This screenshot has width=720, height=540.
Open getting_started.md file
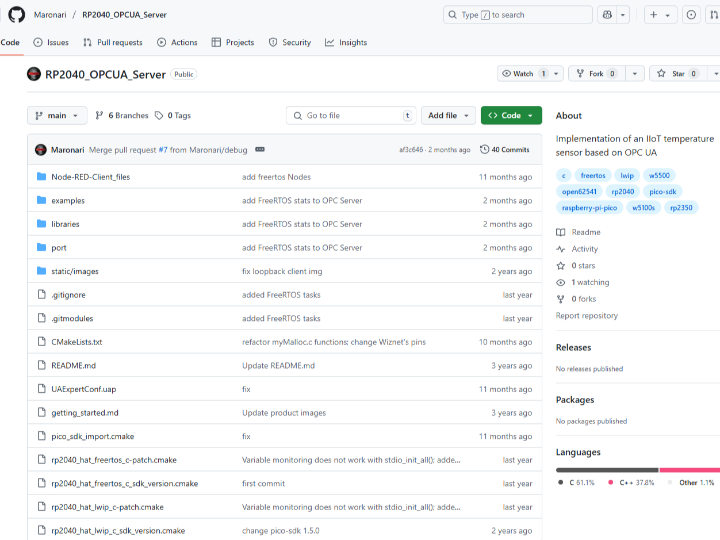click(85, 413)
